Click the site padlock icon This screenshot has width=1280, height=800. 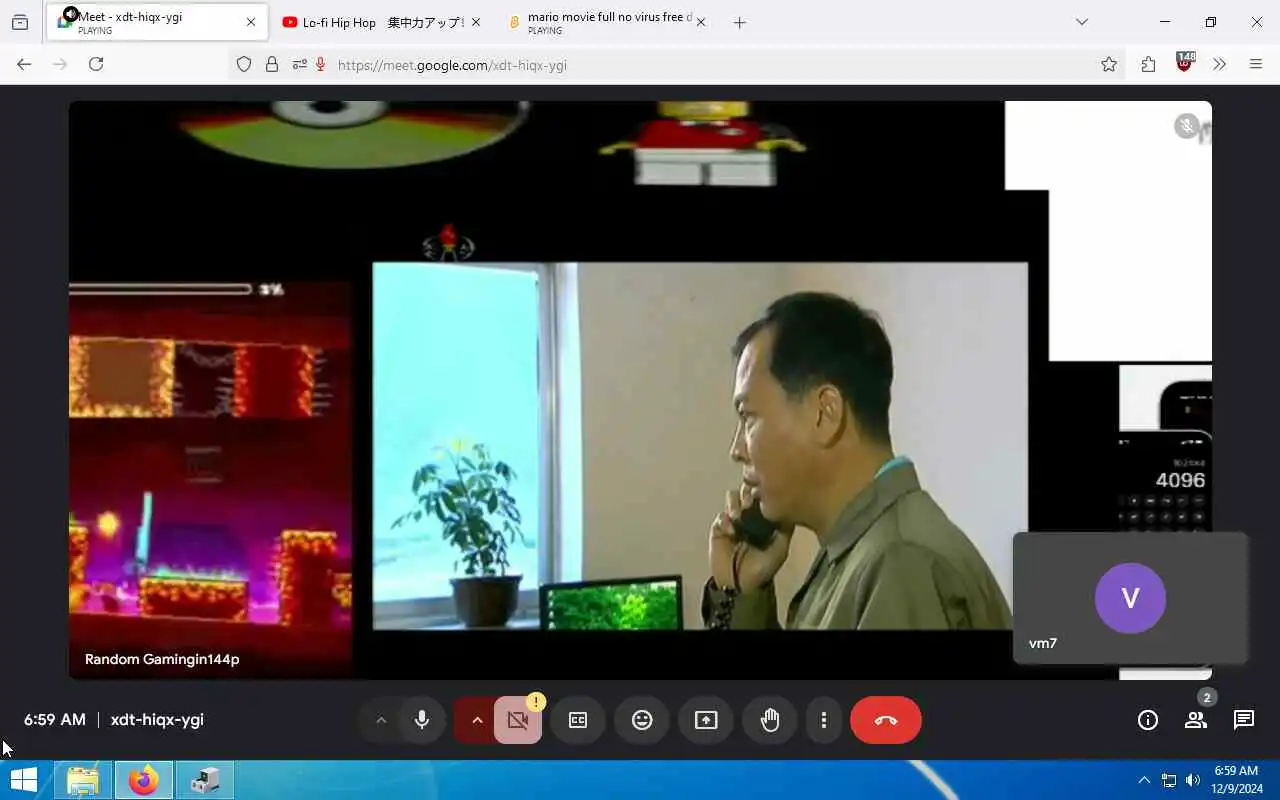click(x=271, y=64)
